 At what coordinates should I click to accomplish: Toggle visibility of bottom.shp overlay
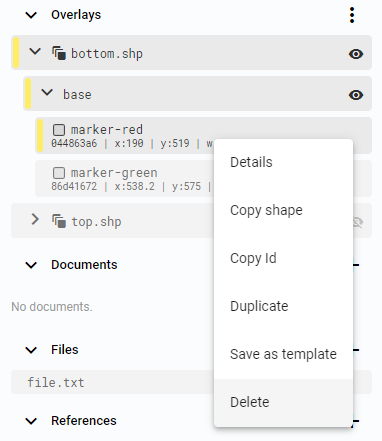[356, 54]
